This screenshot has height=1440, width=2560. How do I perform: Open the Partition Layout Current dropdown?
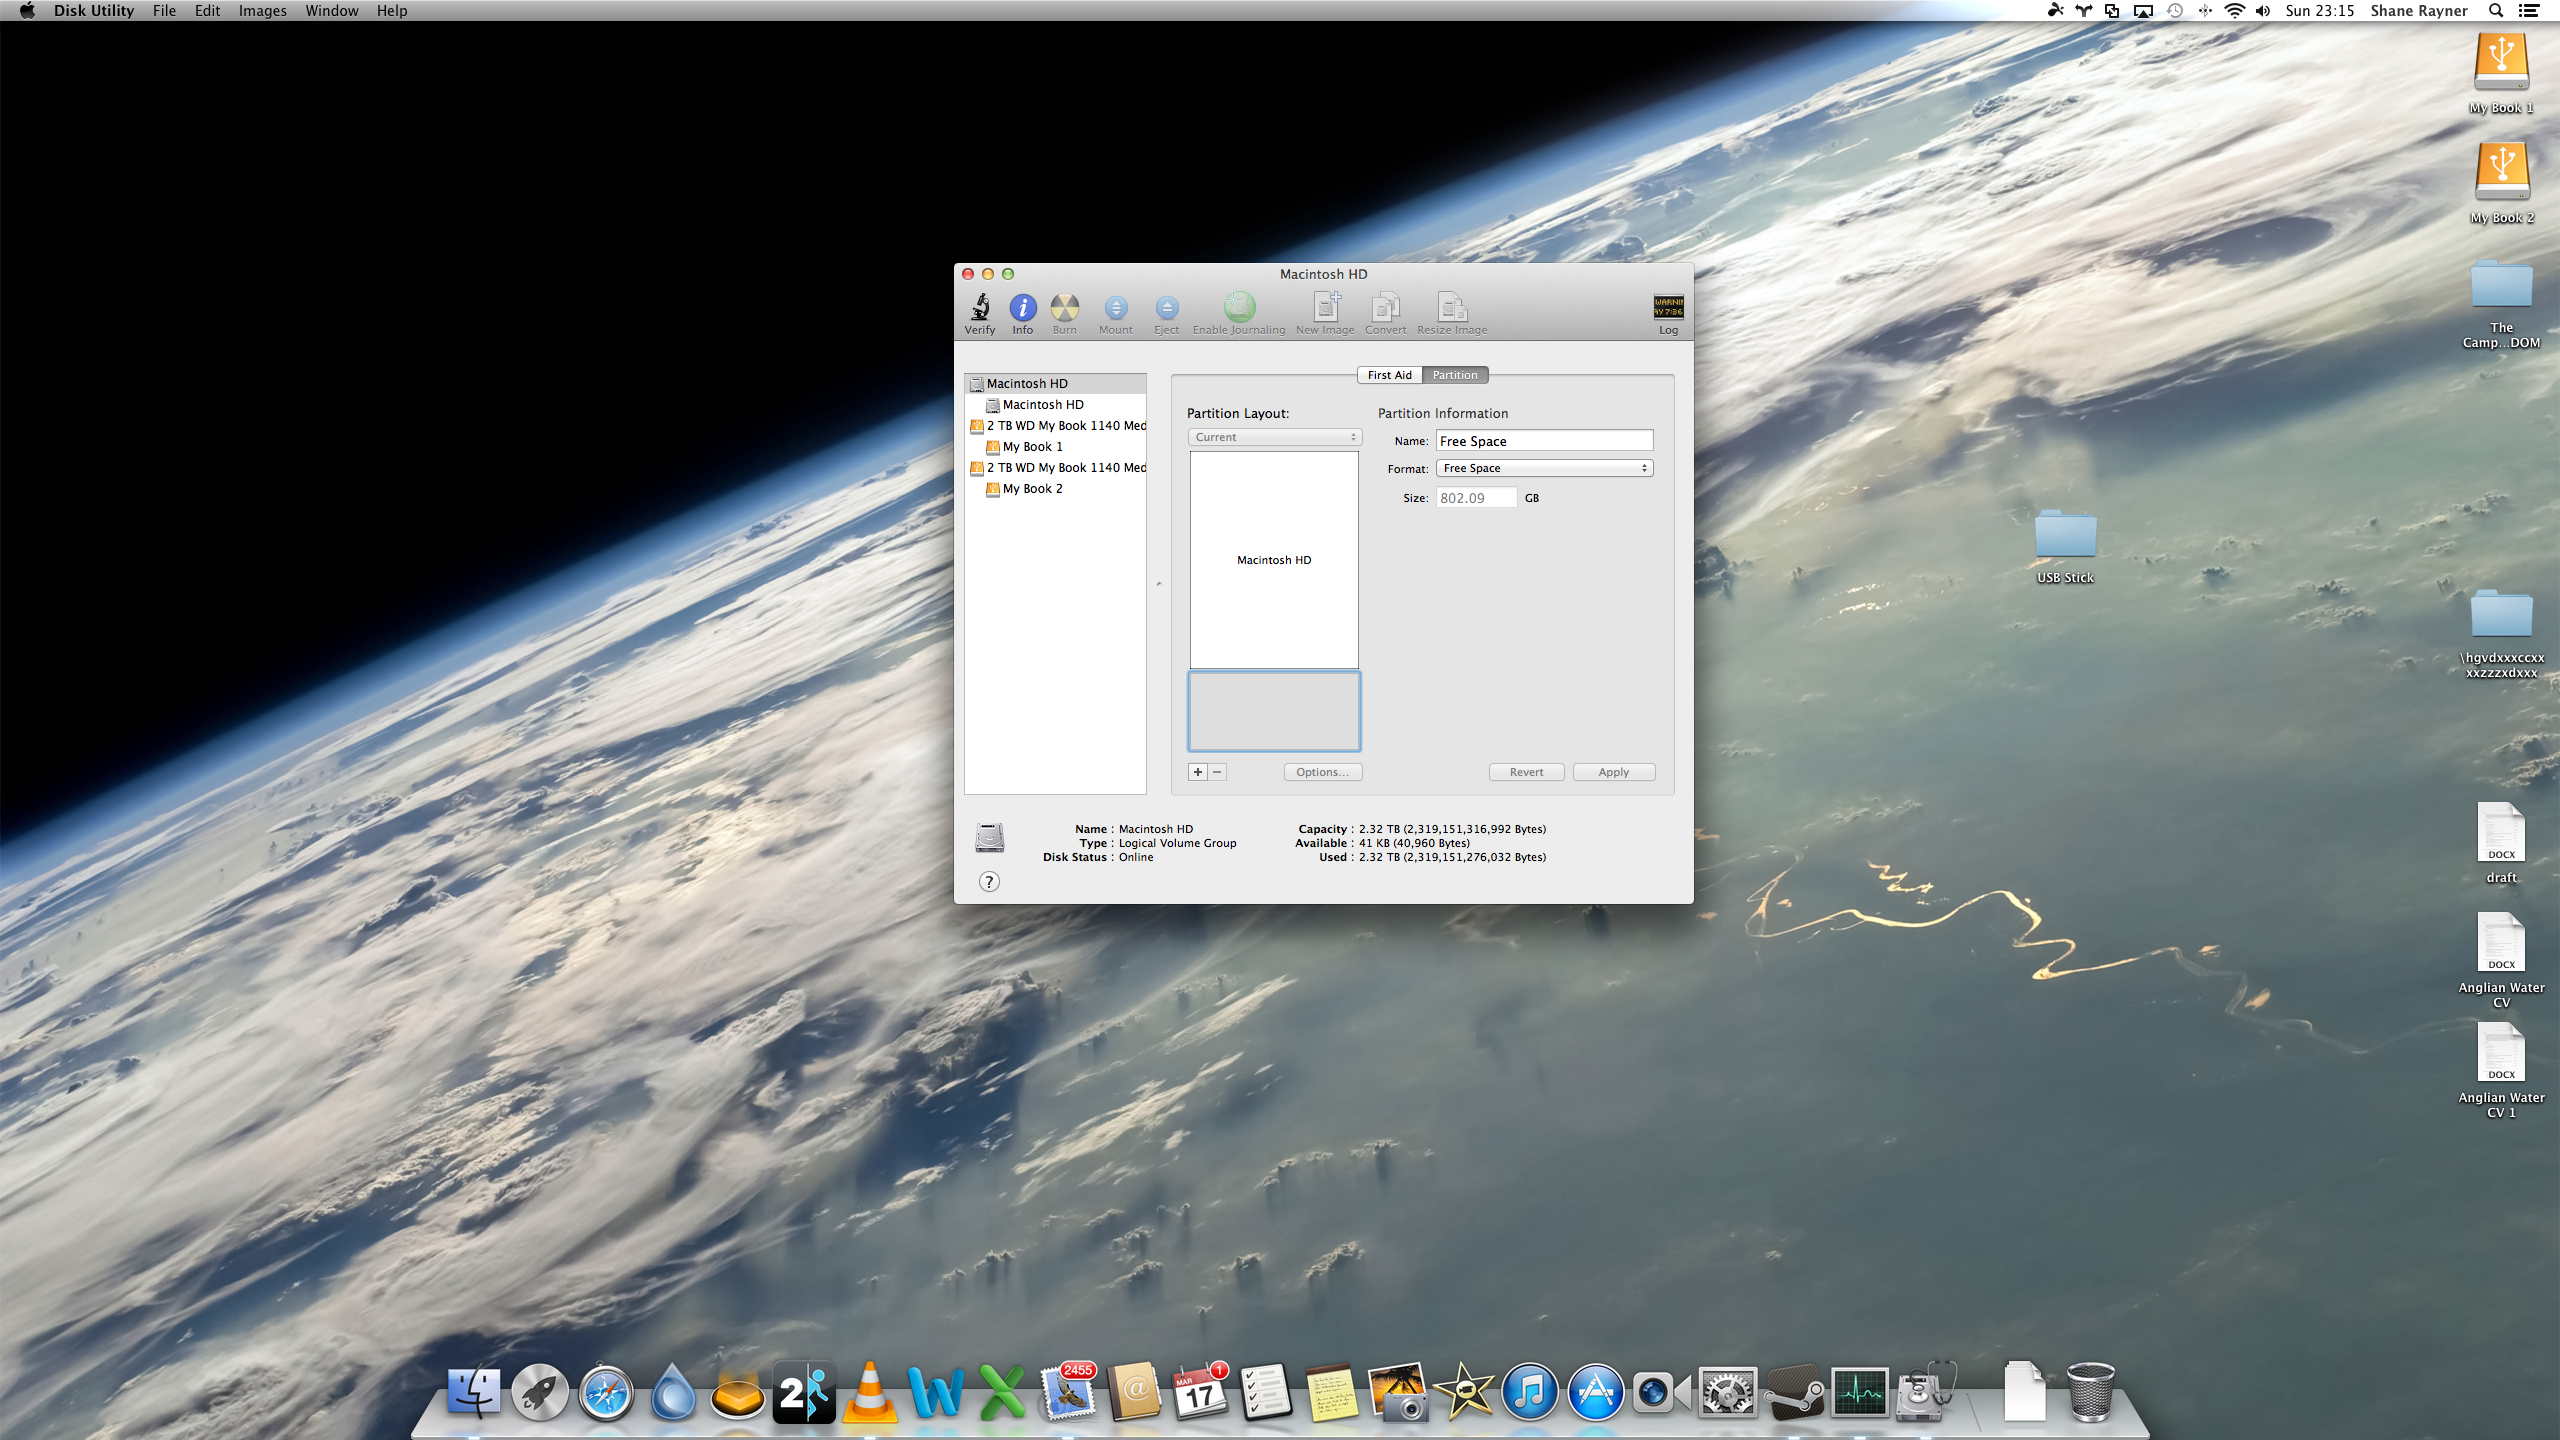click(1274, 437)
